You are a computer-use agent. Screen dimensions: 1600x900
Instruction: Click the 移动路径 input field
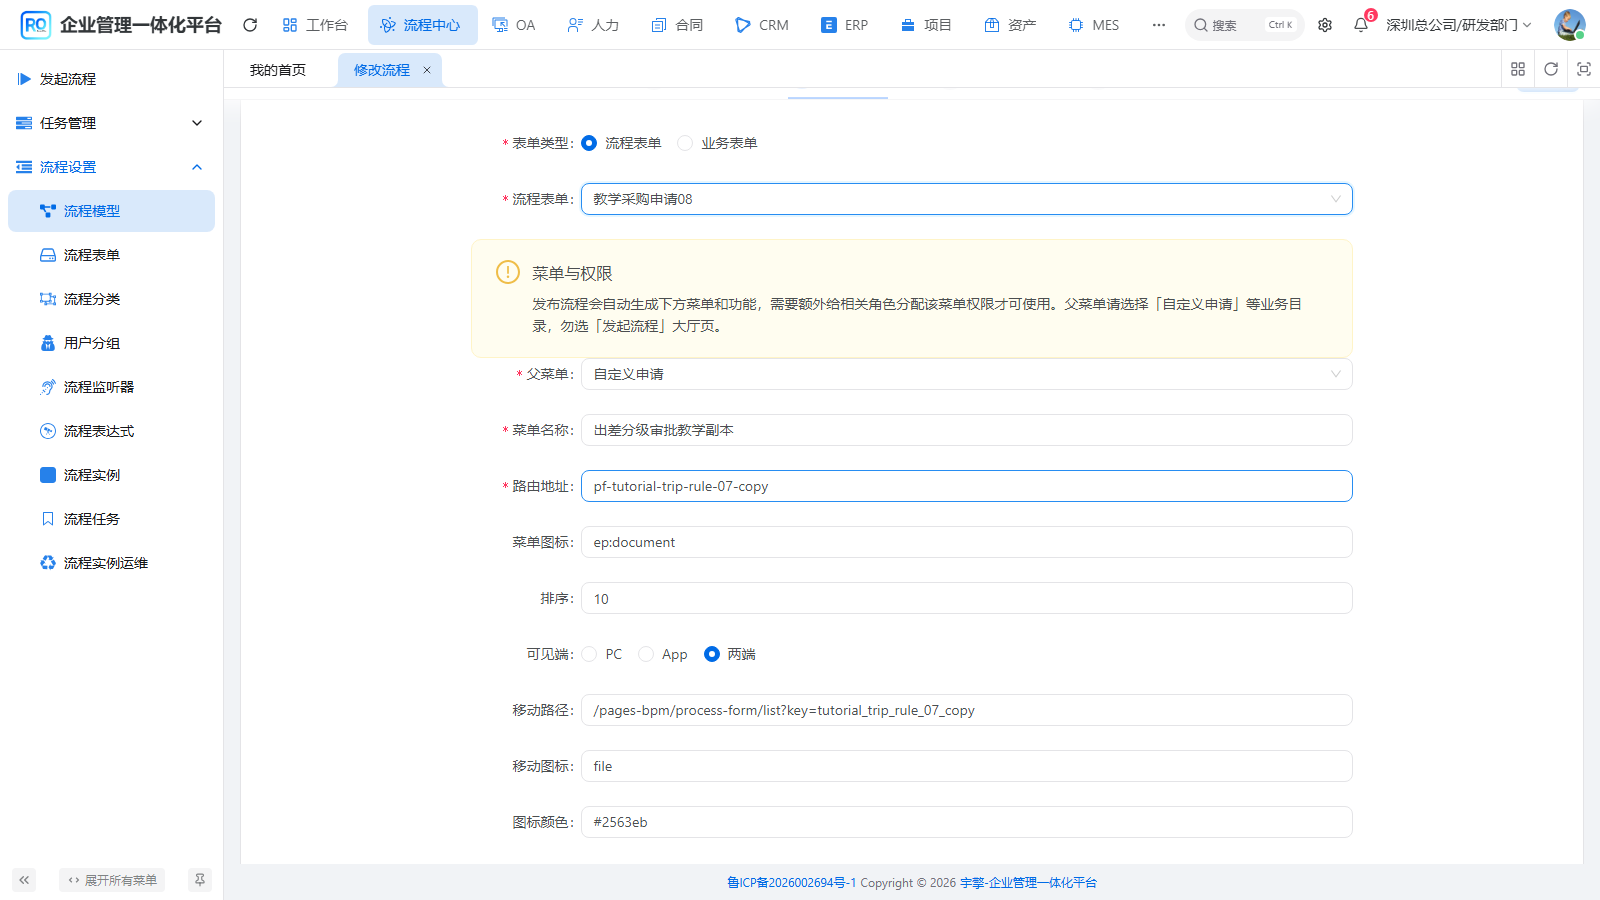(x=967, y=710)
